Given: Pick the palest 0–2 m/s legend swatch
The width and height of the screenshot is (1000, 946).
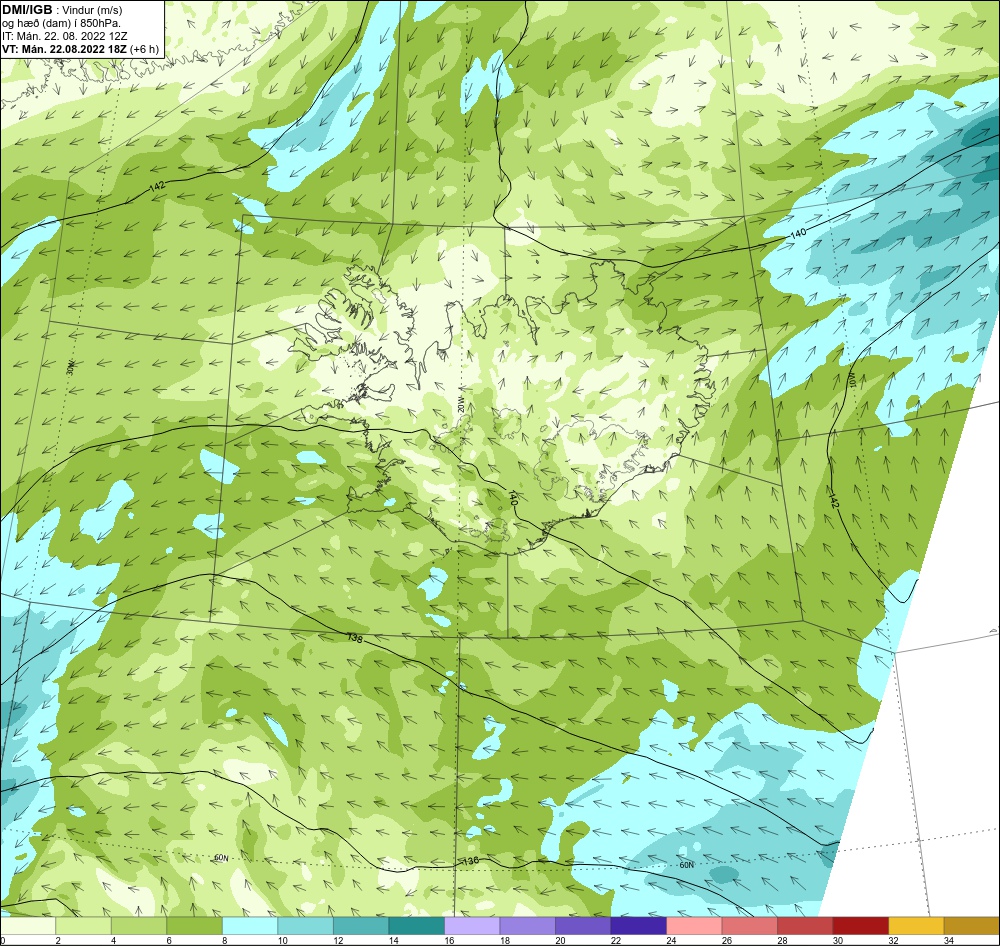Looking at the screenshot, I should pos(28,925).
